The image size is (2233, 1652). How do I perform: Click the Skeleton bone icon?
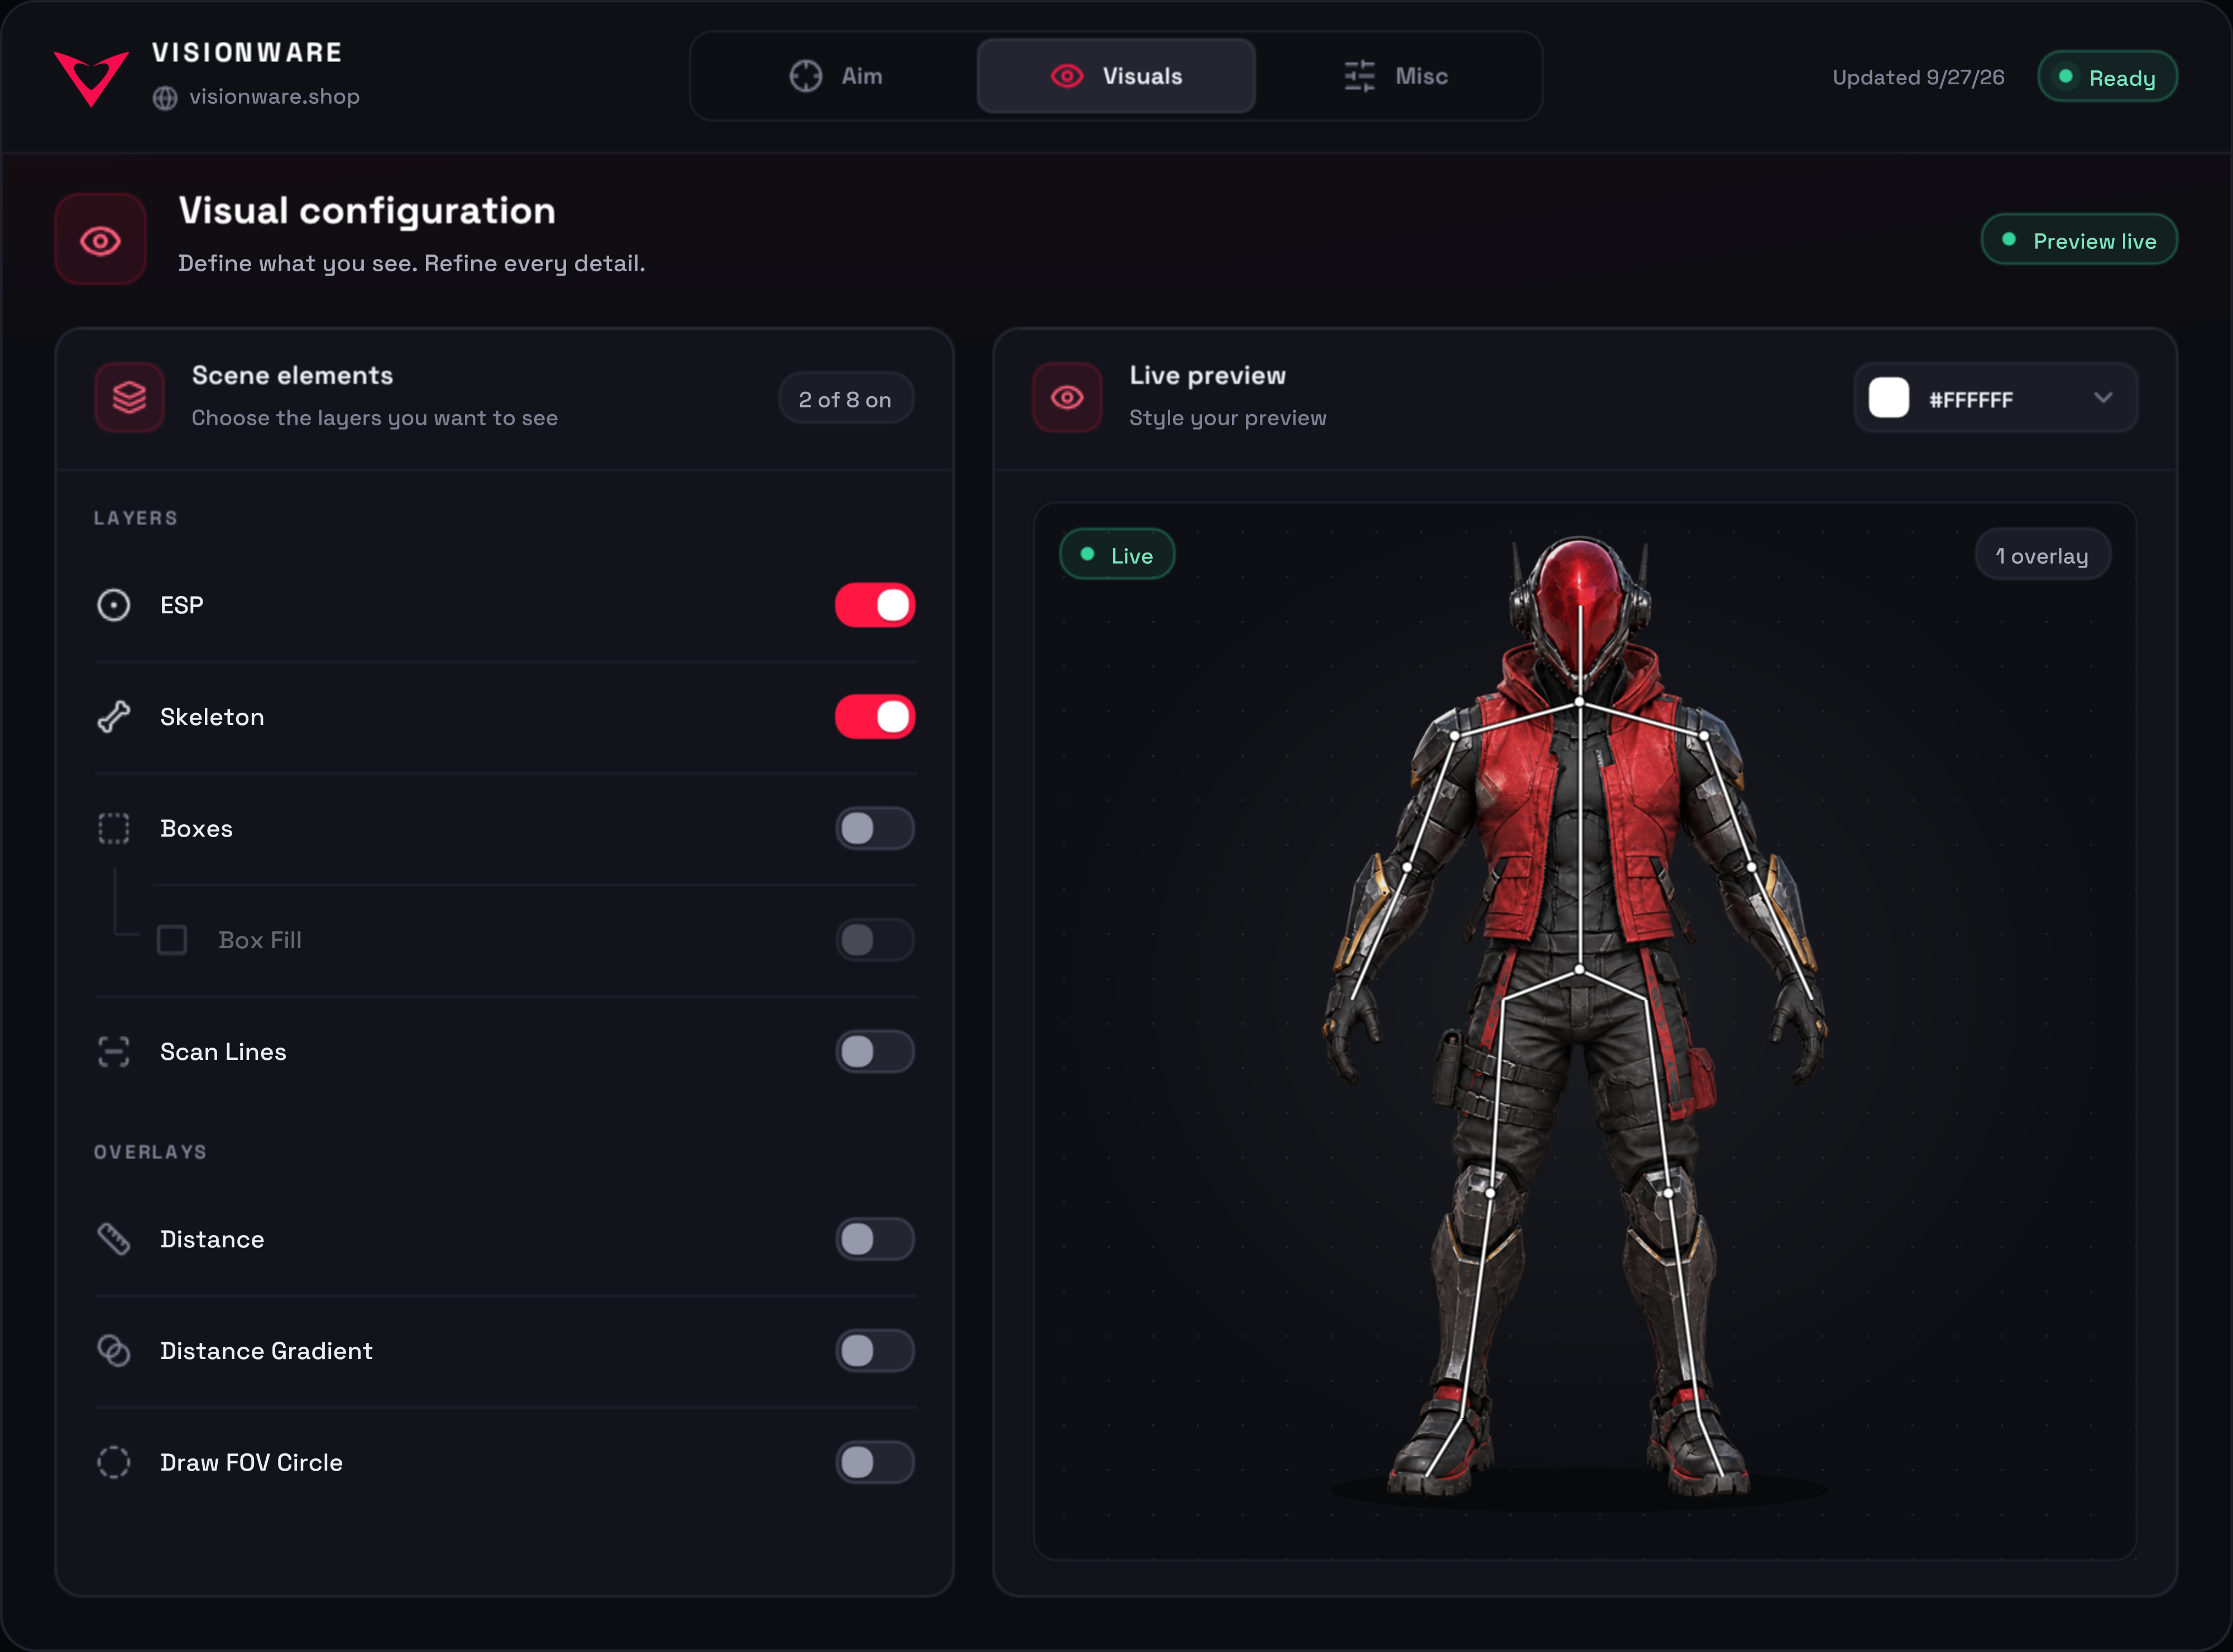[x=113, y=717]
